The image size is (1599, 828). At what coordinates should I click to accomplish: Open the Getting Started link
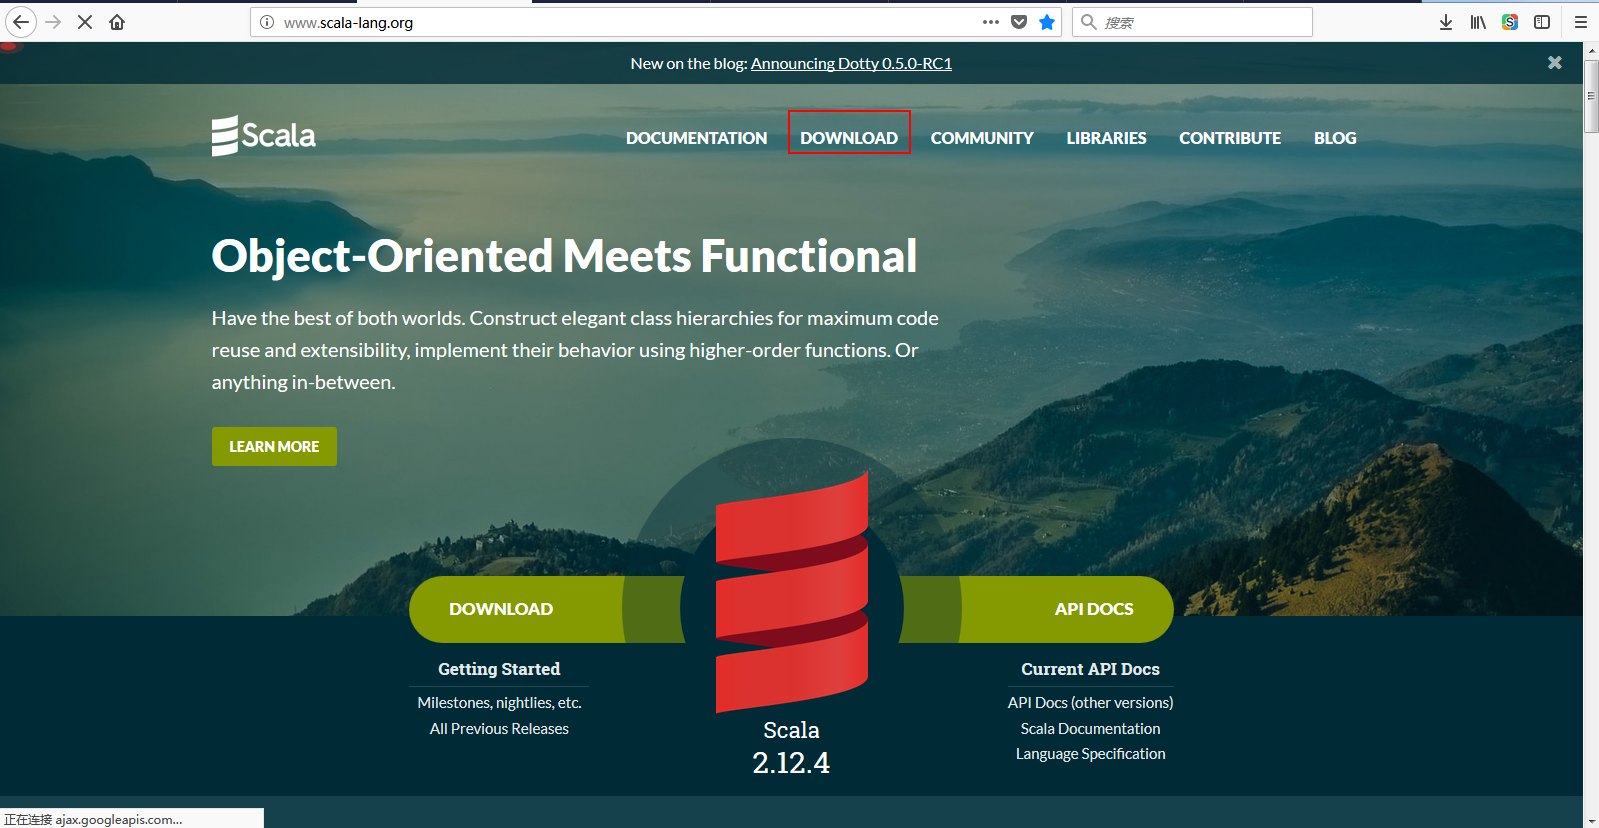pyautogui.click(x=499, y=669)
